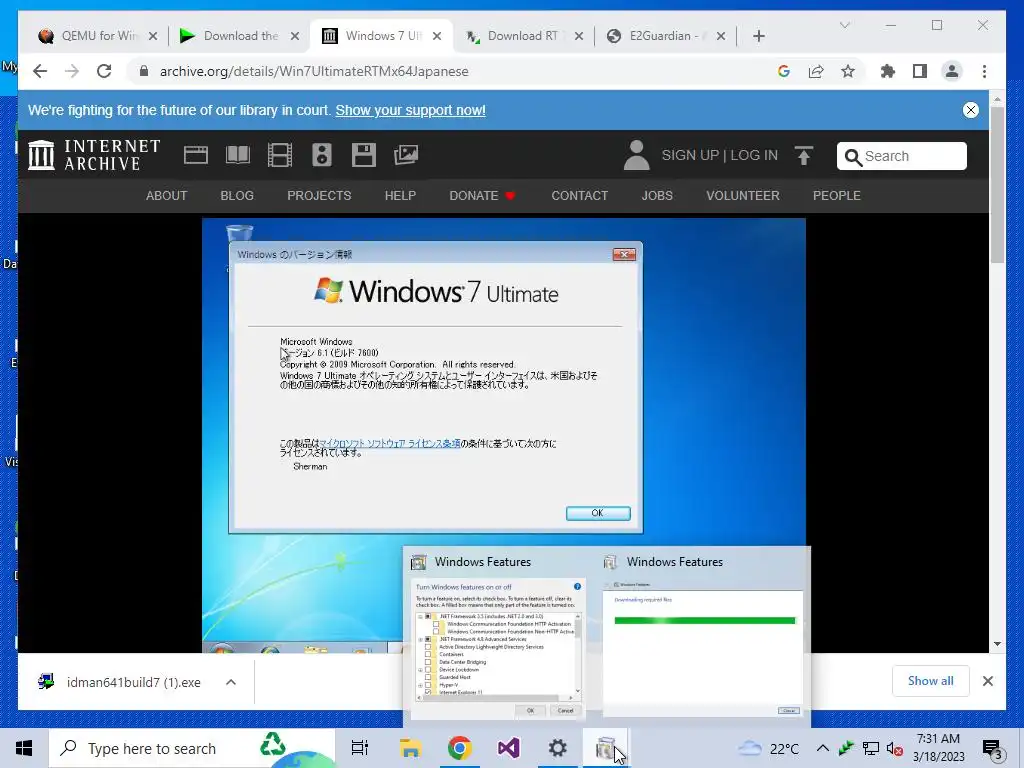Expand idman641build7 download options chevron
Screen dimensions: 1024x768
[231, 682]
